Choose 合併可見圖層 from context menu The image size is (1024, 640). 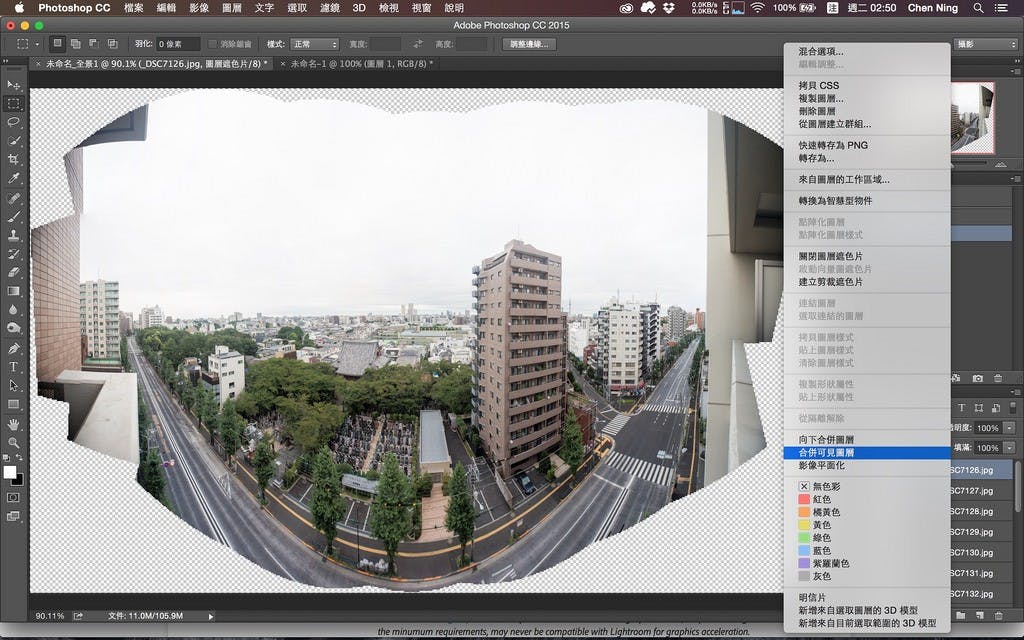pyautogui.click(x=826, y=453)
